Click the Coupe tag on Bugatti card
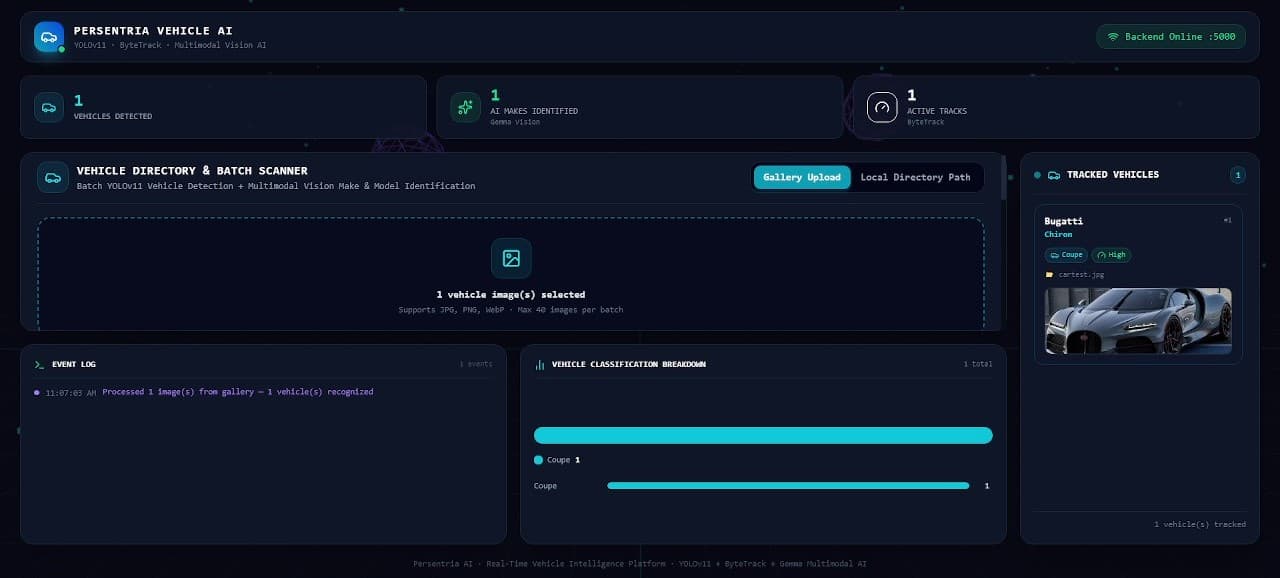1280x578 pixels. click(x=1066, y=255)
